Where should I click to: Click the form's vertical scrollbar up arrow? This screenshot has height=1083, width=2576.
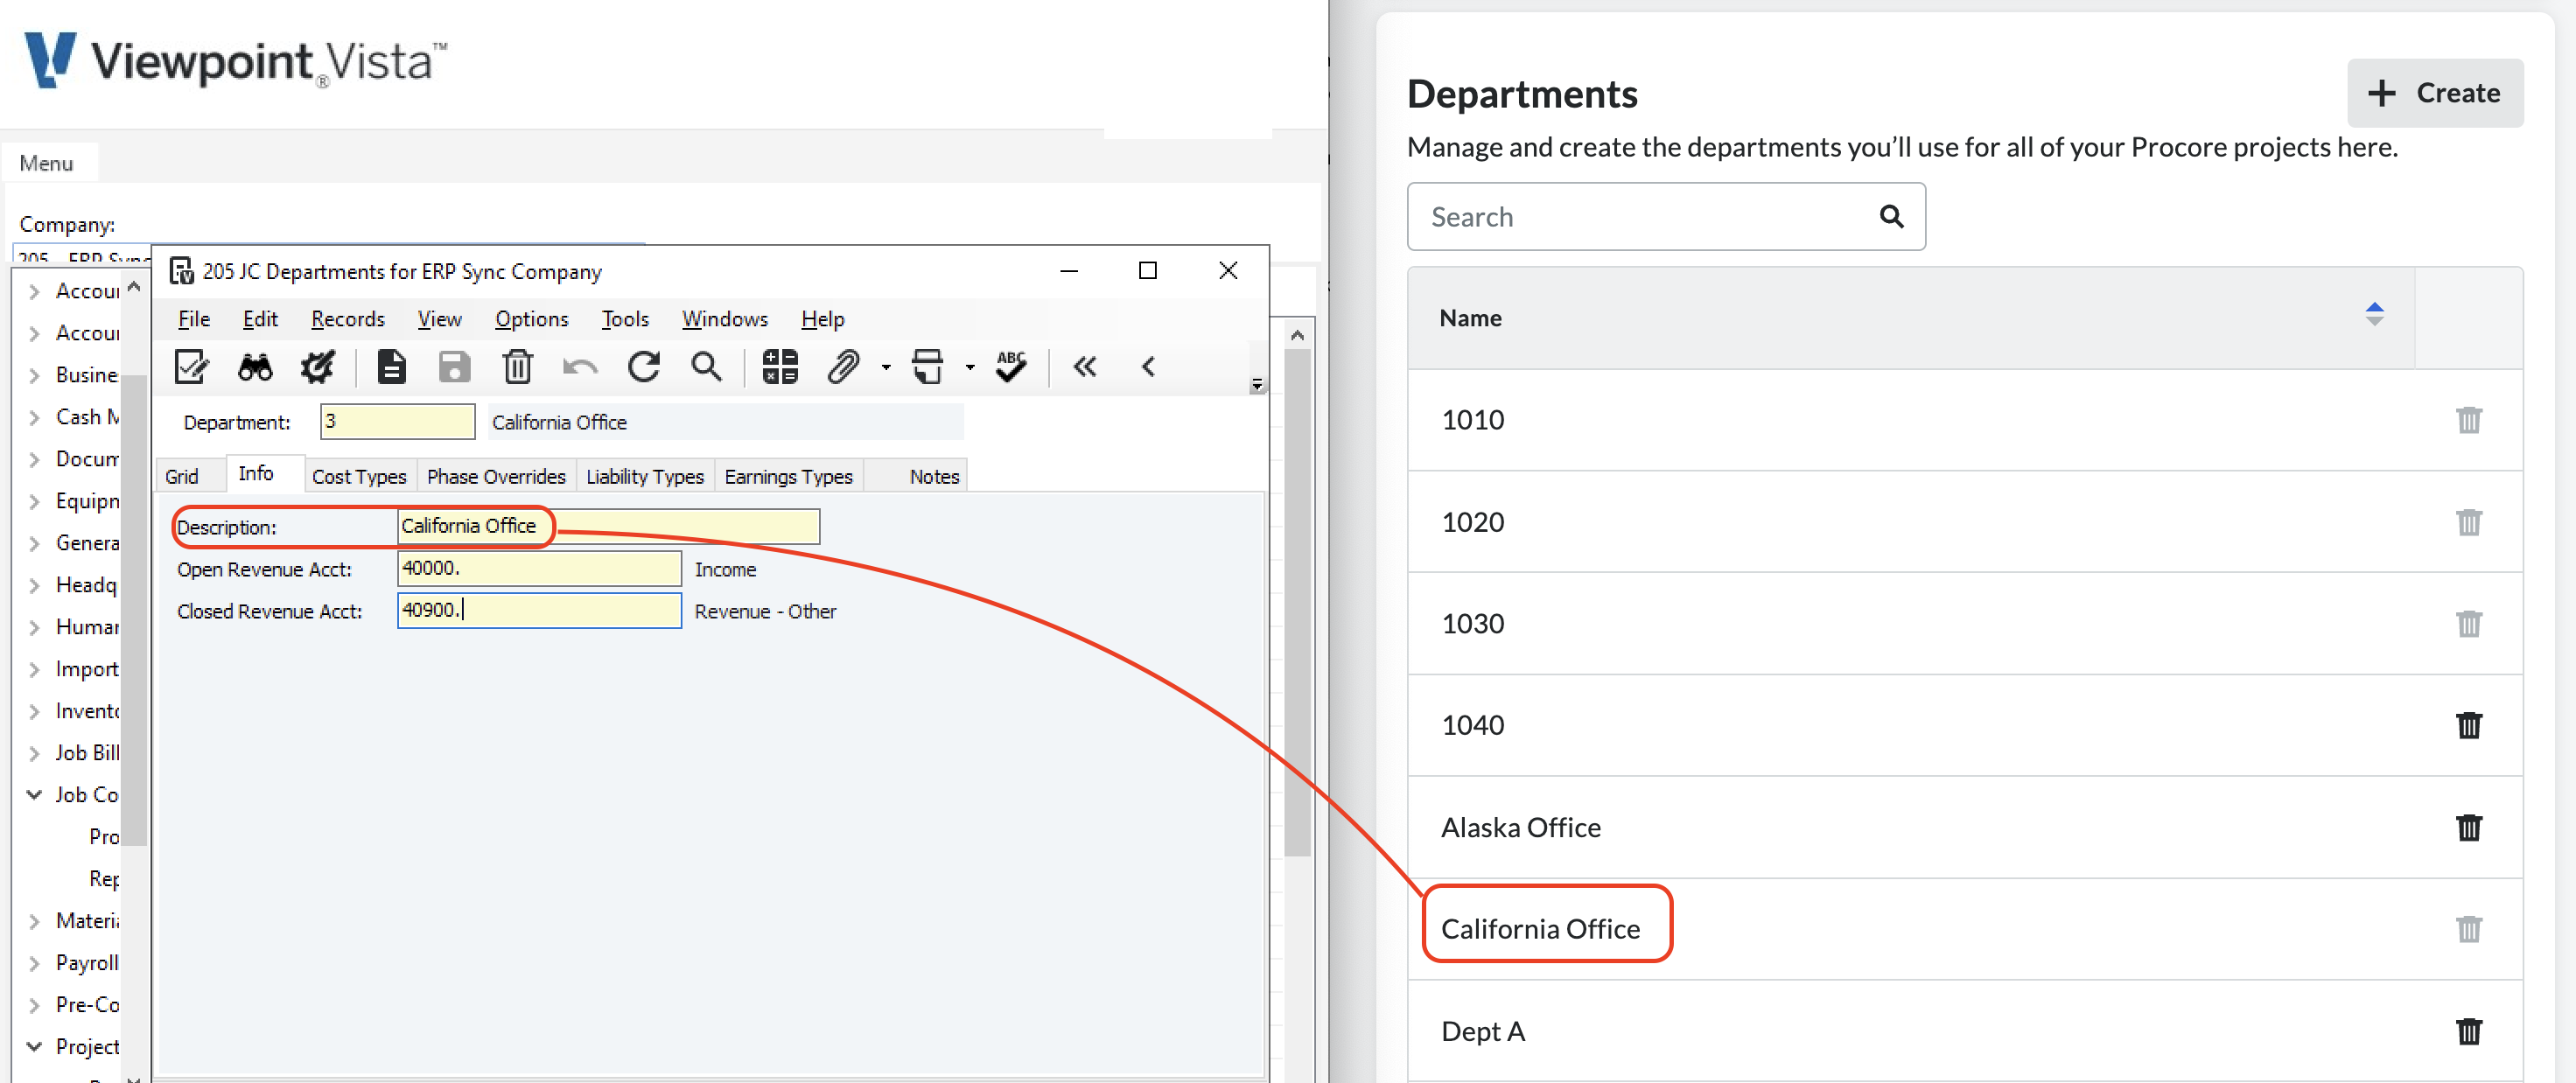(1297, 335)
